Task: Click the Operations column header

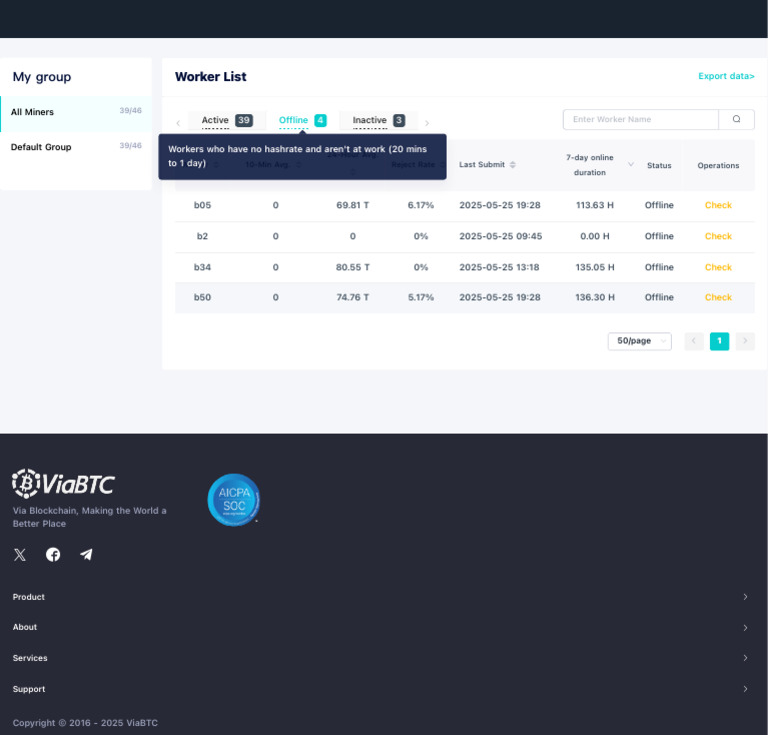Action: click(x=718, y=166)
